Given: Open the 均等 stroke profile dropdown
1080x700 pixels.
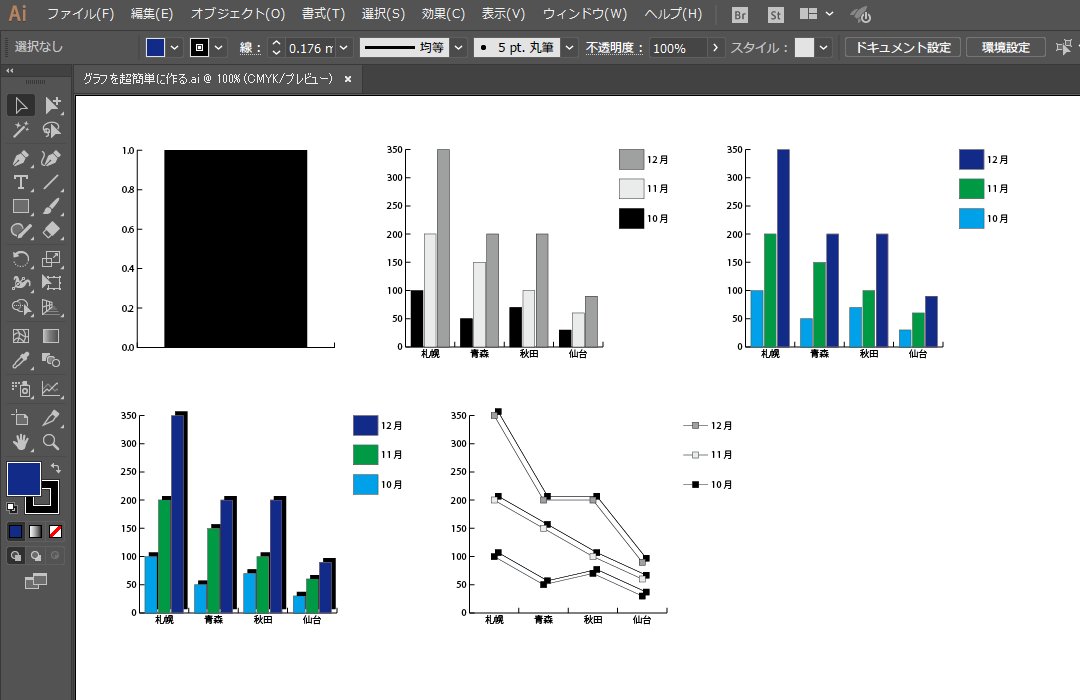Looking at the screenshot, I should pos(458,48).
